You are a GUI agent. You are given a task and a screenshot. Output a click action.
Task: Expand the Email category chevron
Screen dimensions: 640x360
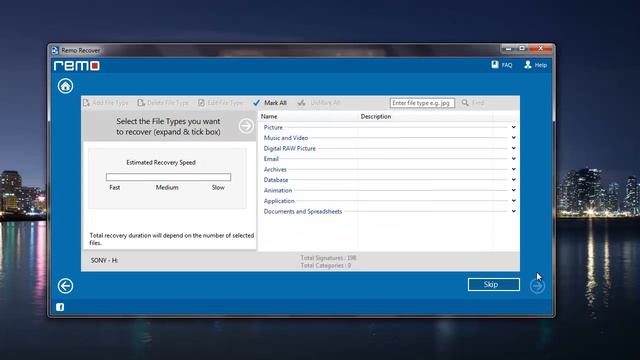tap(513, 159)
